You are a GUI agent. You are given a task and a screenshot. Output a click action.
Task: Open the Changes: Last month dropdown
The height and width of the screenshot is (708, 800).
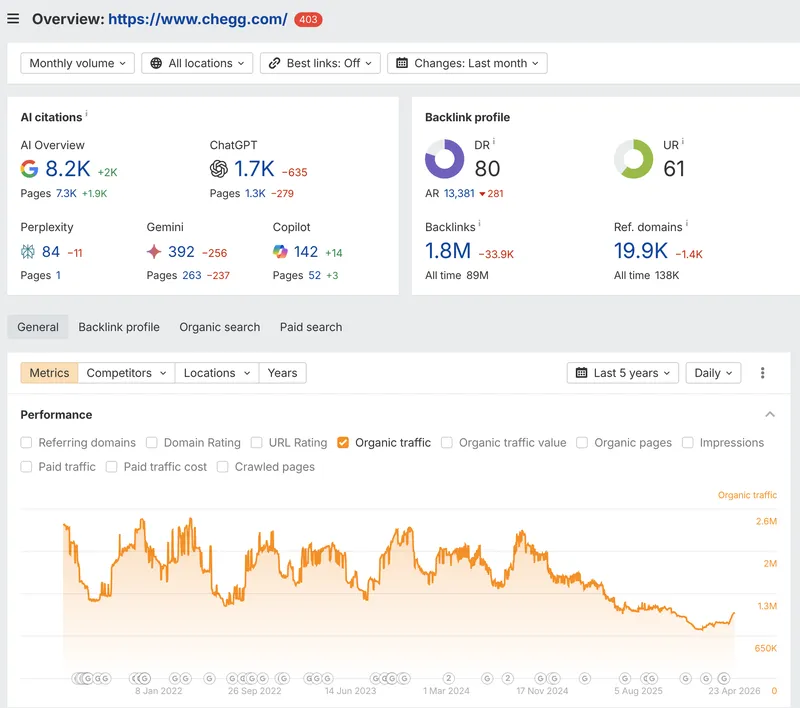point(467,63)
